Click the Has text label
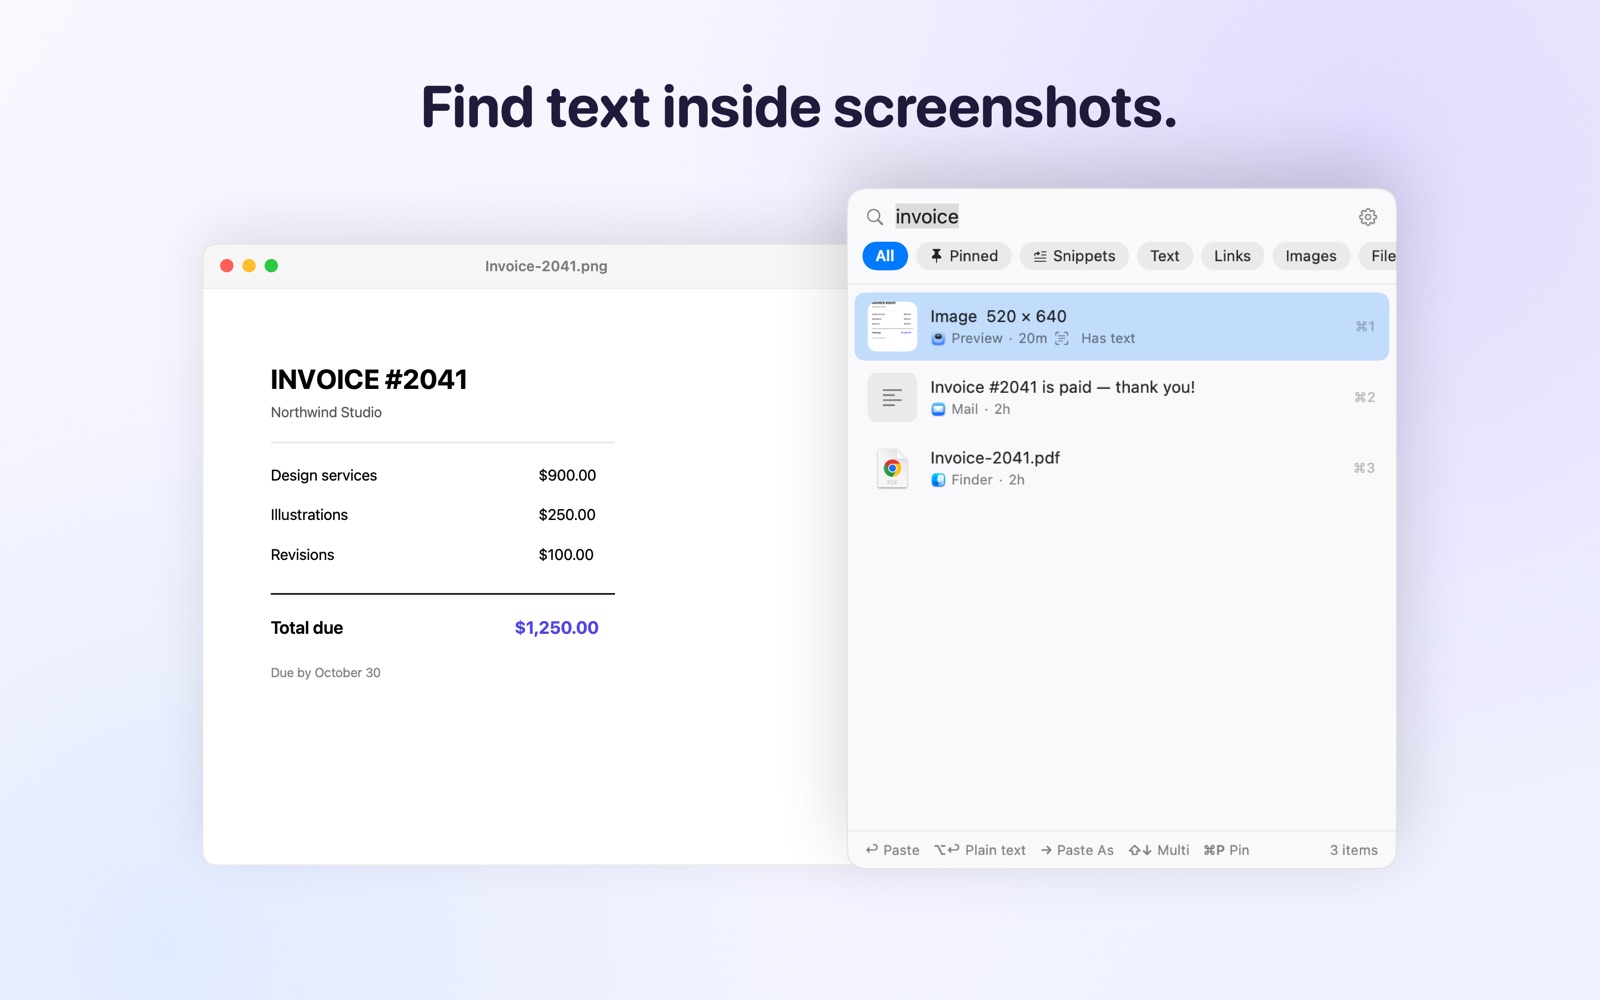The height and width of the screenshot is (1000, 1600). [1108, 339]
